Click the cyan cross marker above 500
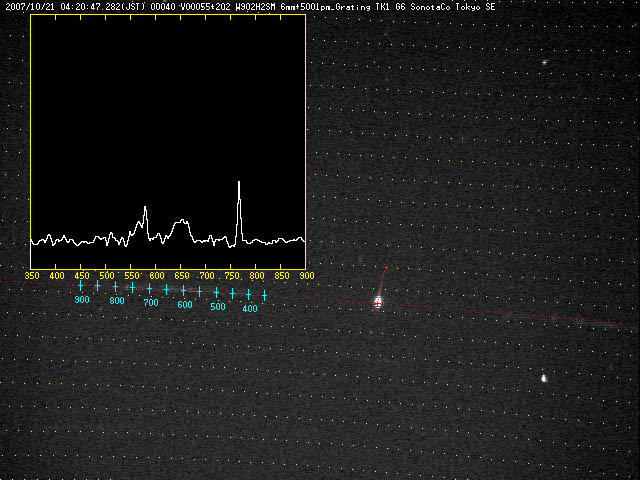 [216, 293]
